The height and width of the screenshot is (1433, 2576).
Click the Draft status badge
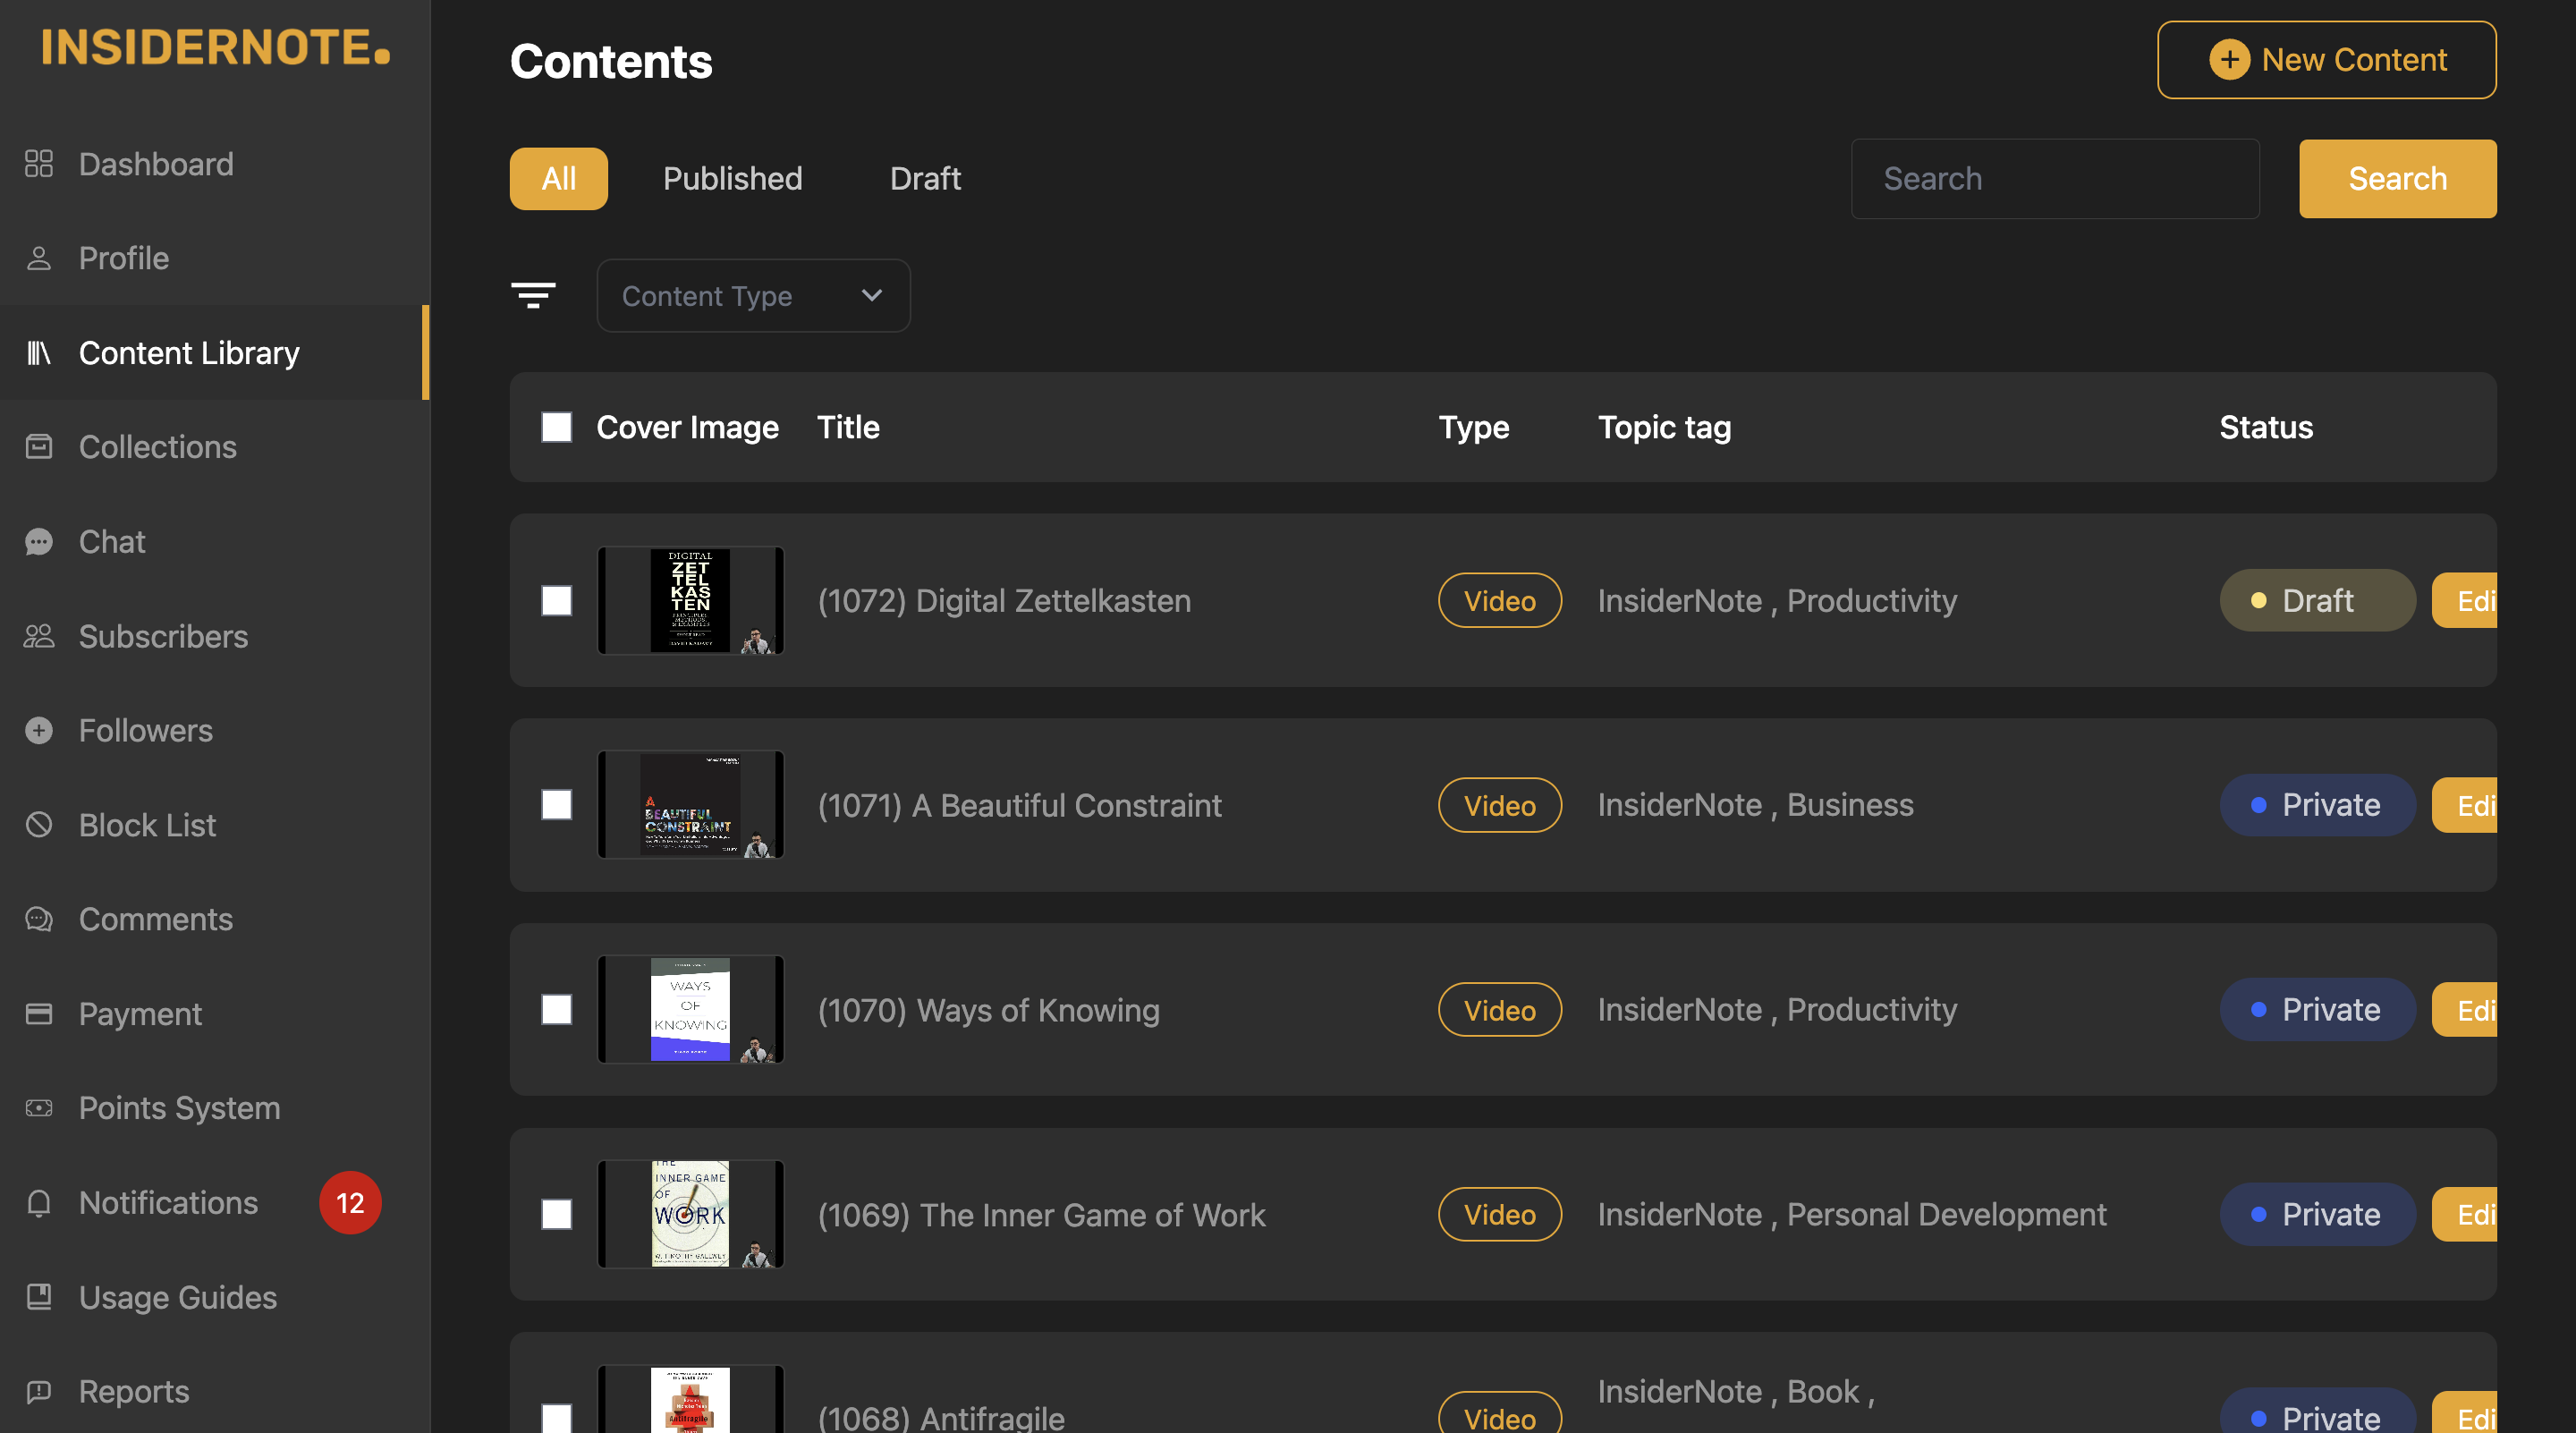2318,601
